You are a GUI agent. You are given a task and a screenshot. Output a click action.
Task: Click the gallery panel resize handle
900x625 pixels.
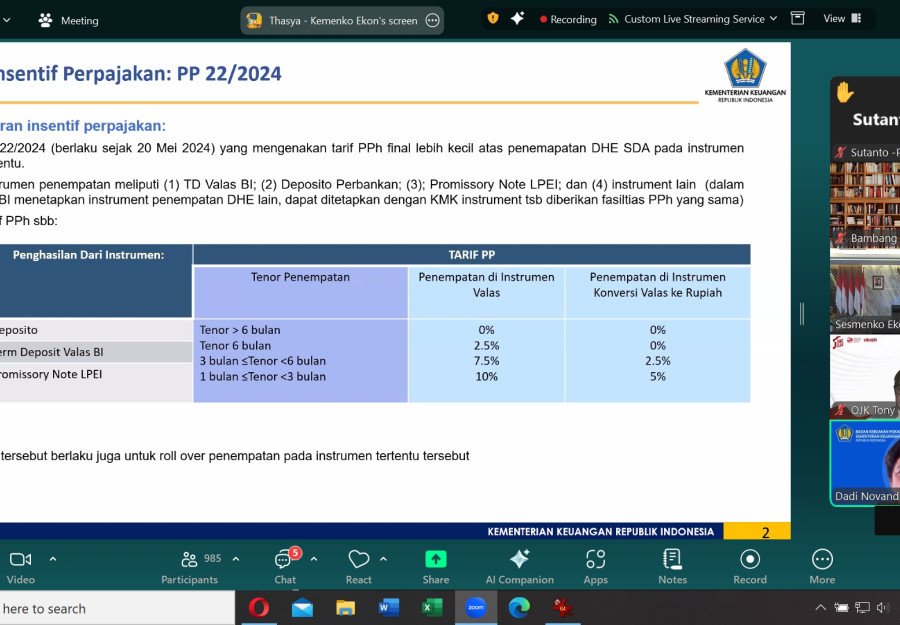(802, 313)
